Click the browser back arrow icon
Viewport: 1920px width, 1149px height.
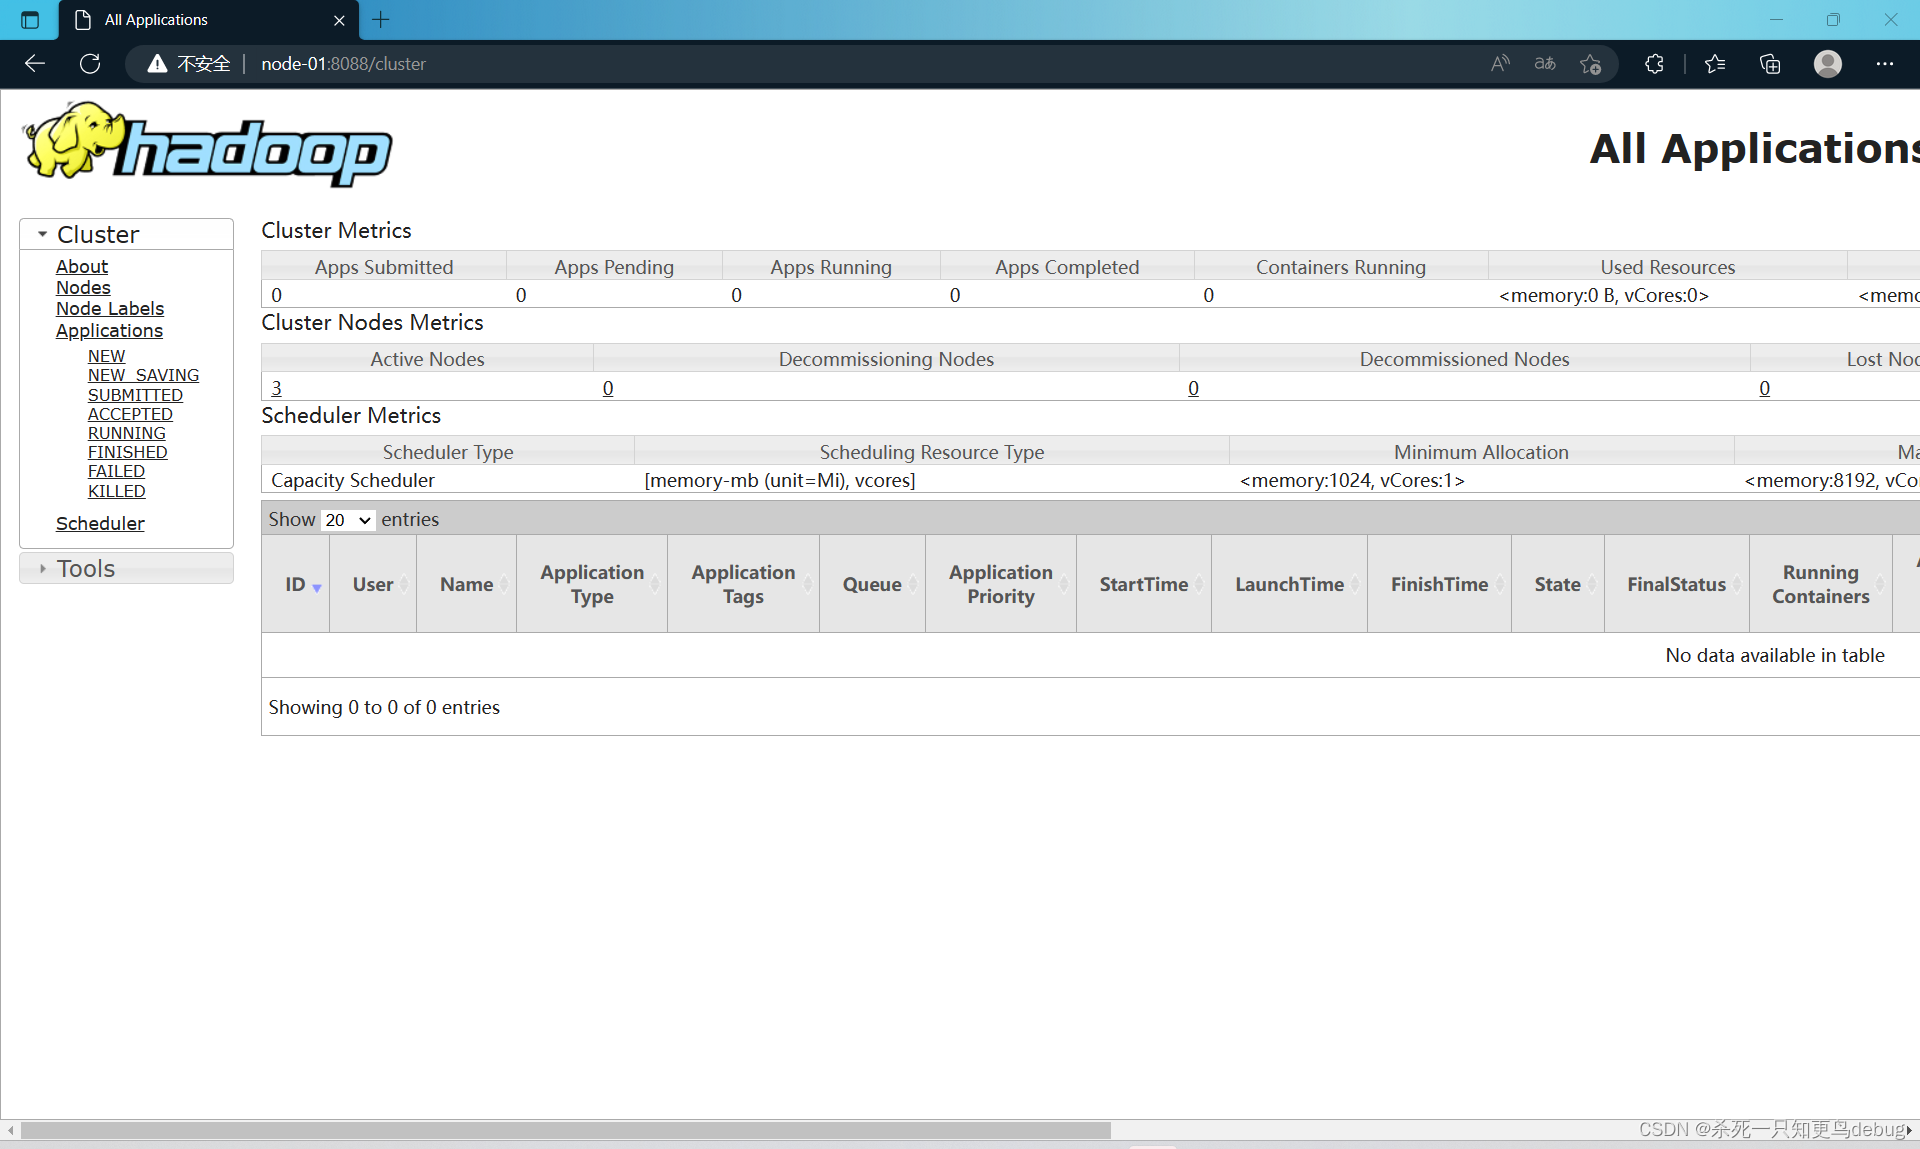click(35, 64)
